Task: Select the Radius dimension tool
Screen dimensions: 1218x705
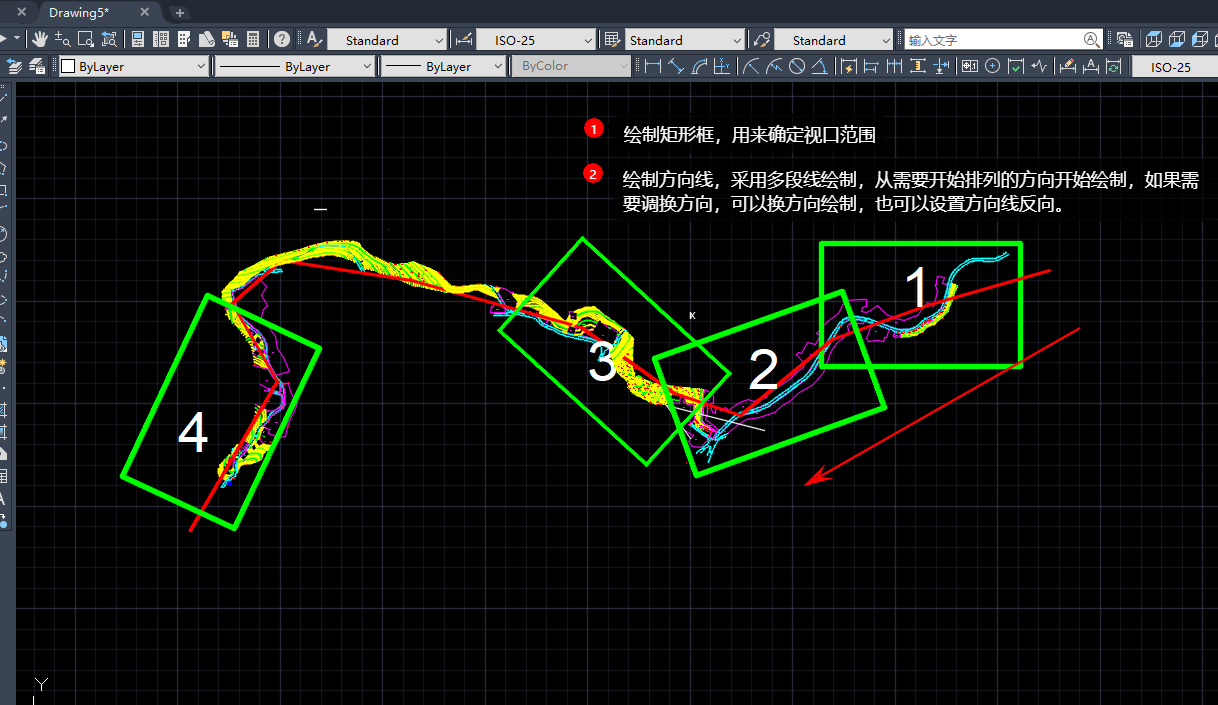Action: pyautogui.click(x=751, y=66)
